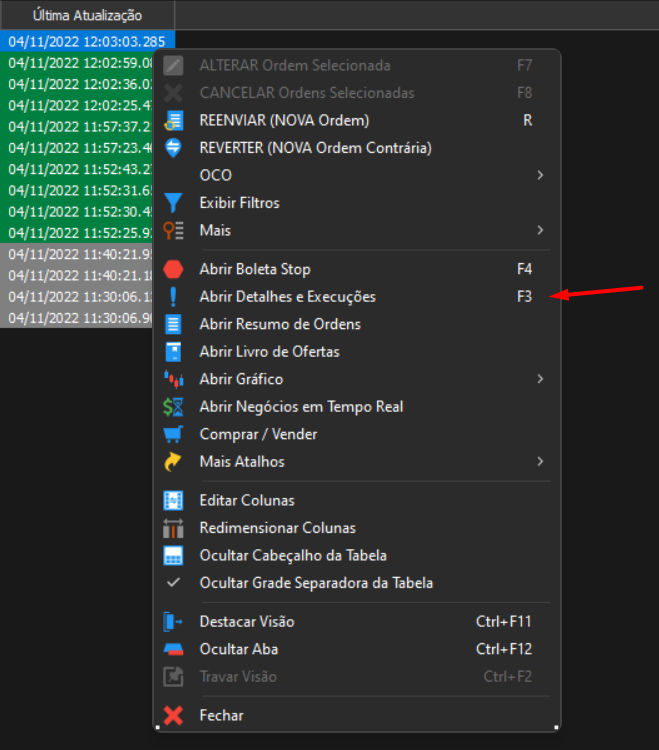The image size is (659, 750).
Task: Click the Destacar Visão detach icon
Action: tap(173, 622)
